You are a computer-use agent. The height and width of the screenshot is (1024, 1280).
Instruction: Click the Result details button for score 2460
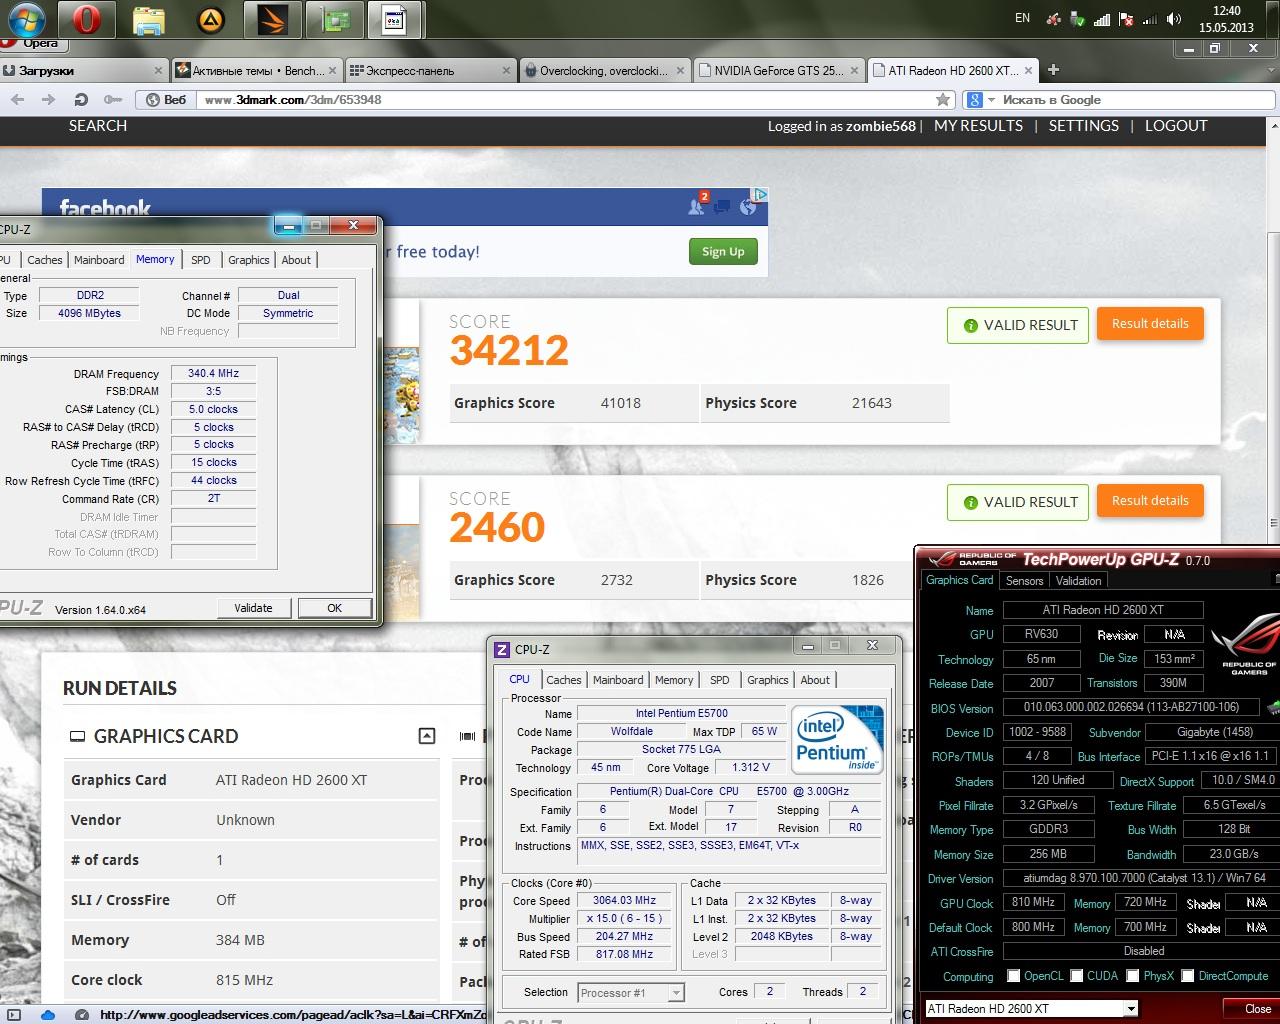coord(1150,501)
